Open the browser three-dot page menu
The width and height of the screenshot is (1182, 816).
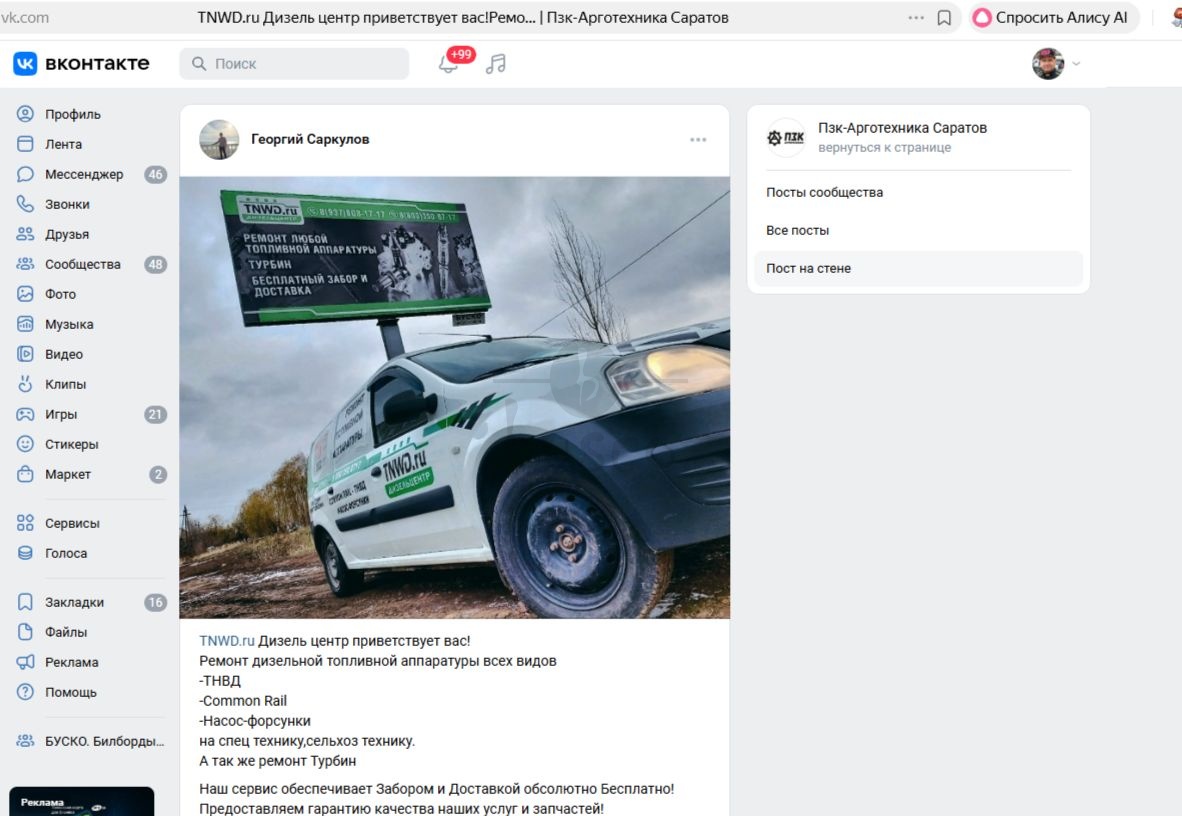pyautogui.click(x=916, y=17)
